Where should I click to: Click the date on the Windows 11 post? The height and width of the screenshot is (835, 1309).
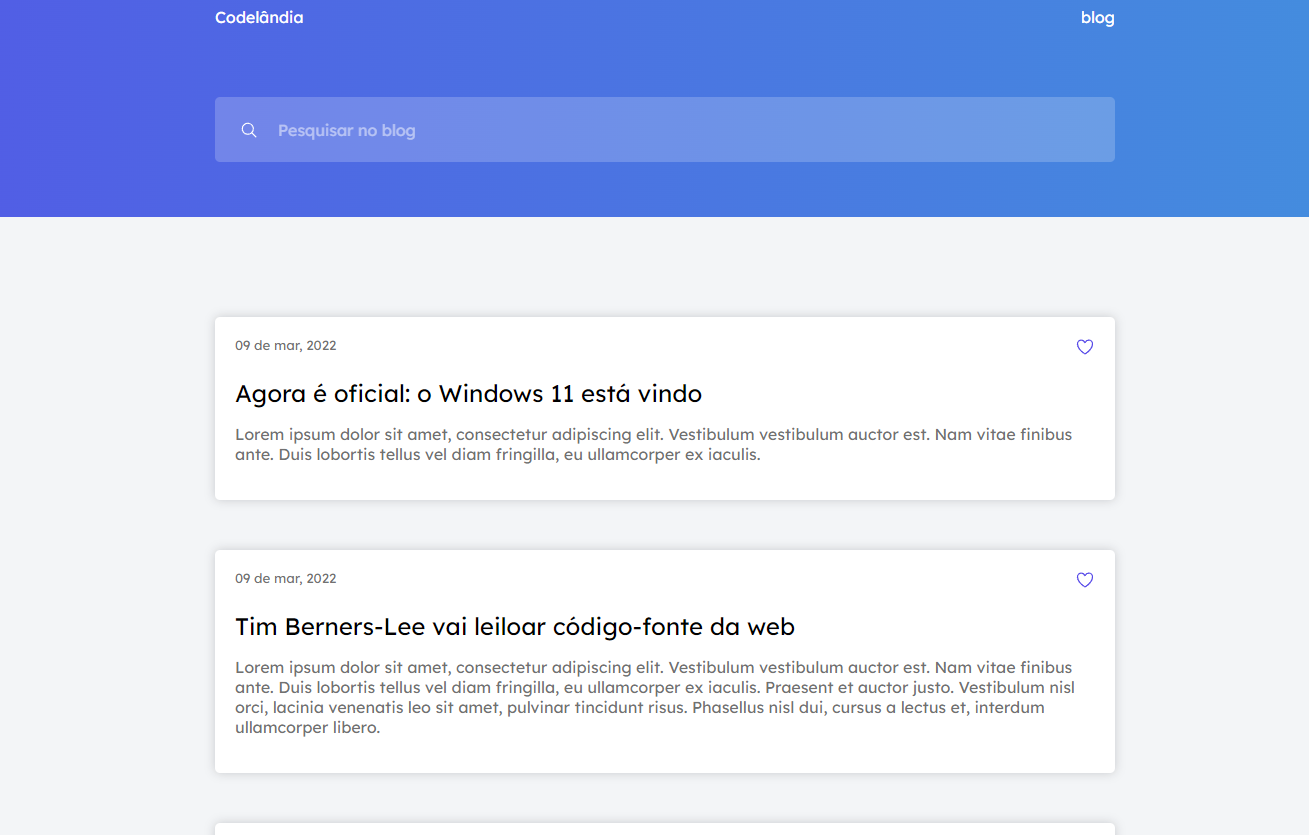pos(286,346)
